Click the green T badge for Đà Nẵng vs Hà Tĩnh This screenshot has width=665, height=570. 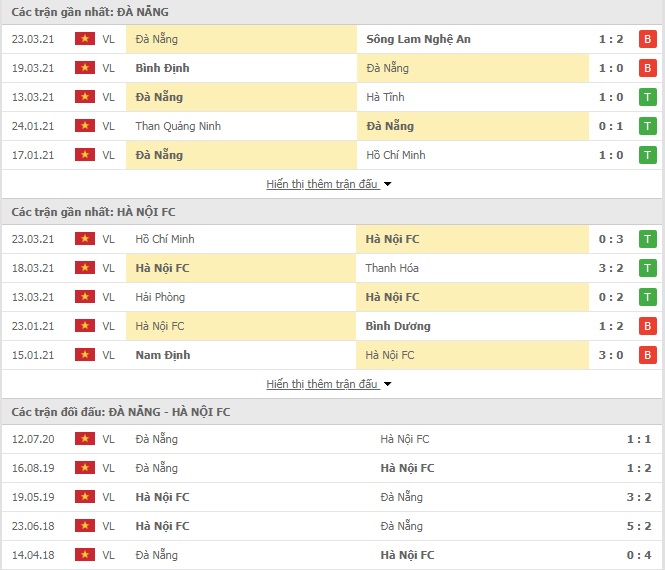click(x=647, y=97)
